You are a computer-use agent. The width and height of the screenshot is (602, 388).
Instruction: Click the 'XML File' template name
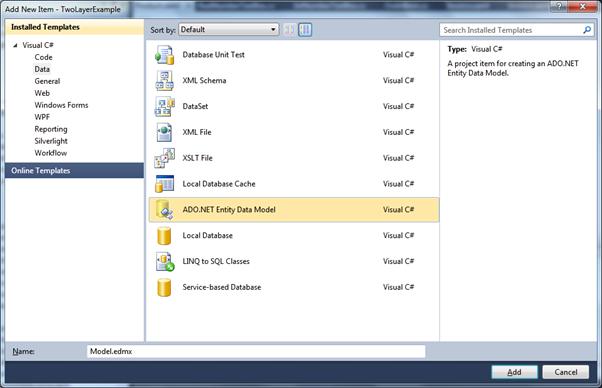click(197, 132)
